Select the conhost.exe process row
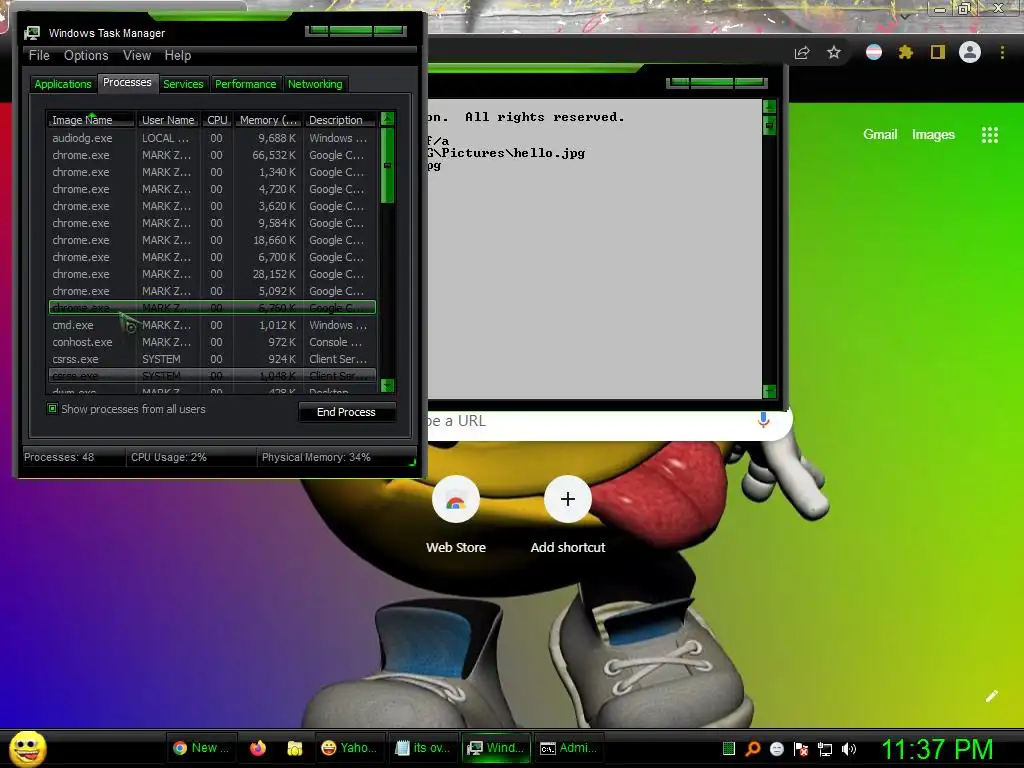The width and height of the screenshot is (1024, 768). (x=212, y=342)
